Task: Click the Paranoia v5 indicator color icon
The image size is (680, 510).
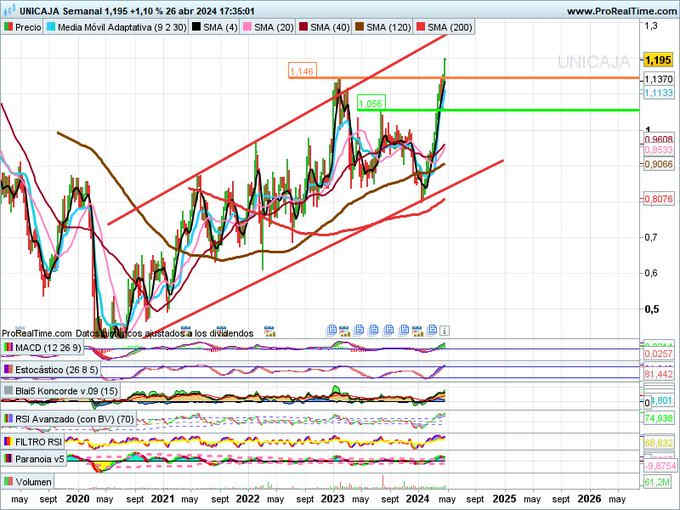Action: click(8, 459)
